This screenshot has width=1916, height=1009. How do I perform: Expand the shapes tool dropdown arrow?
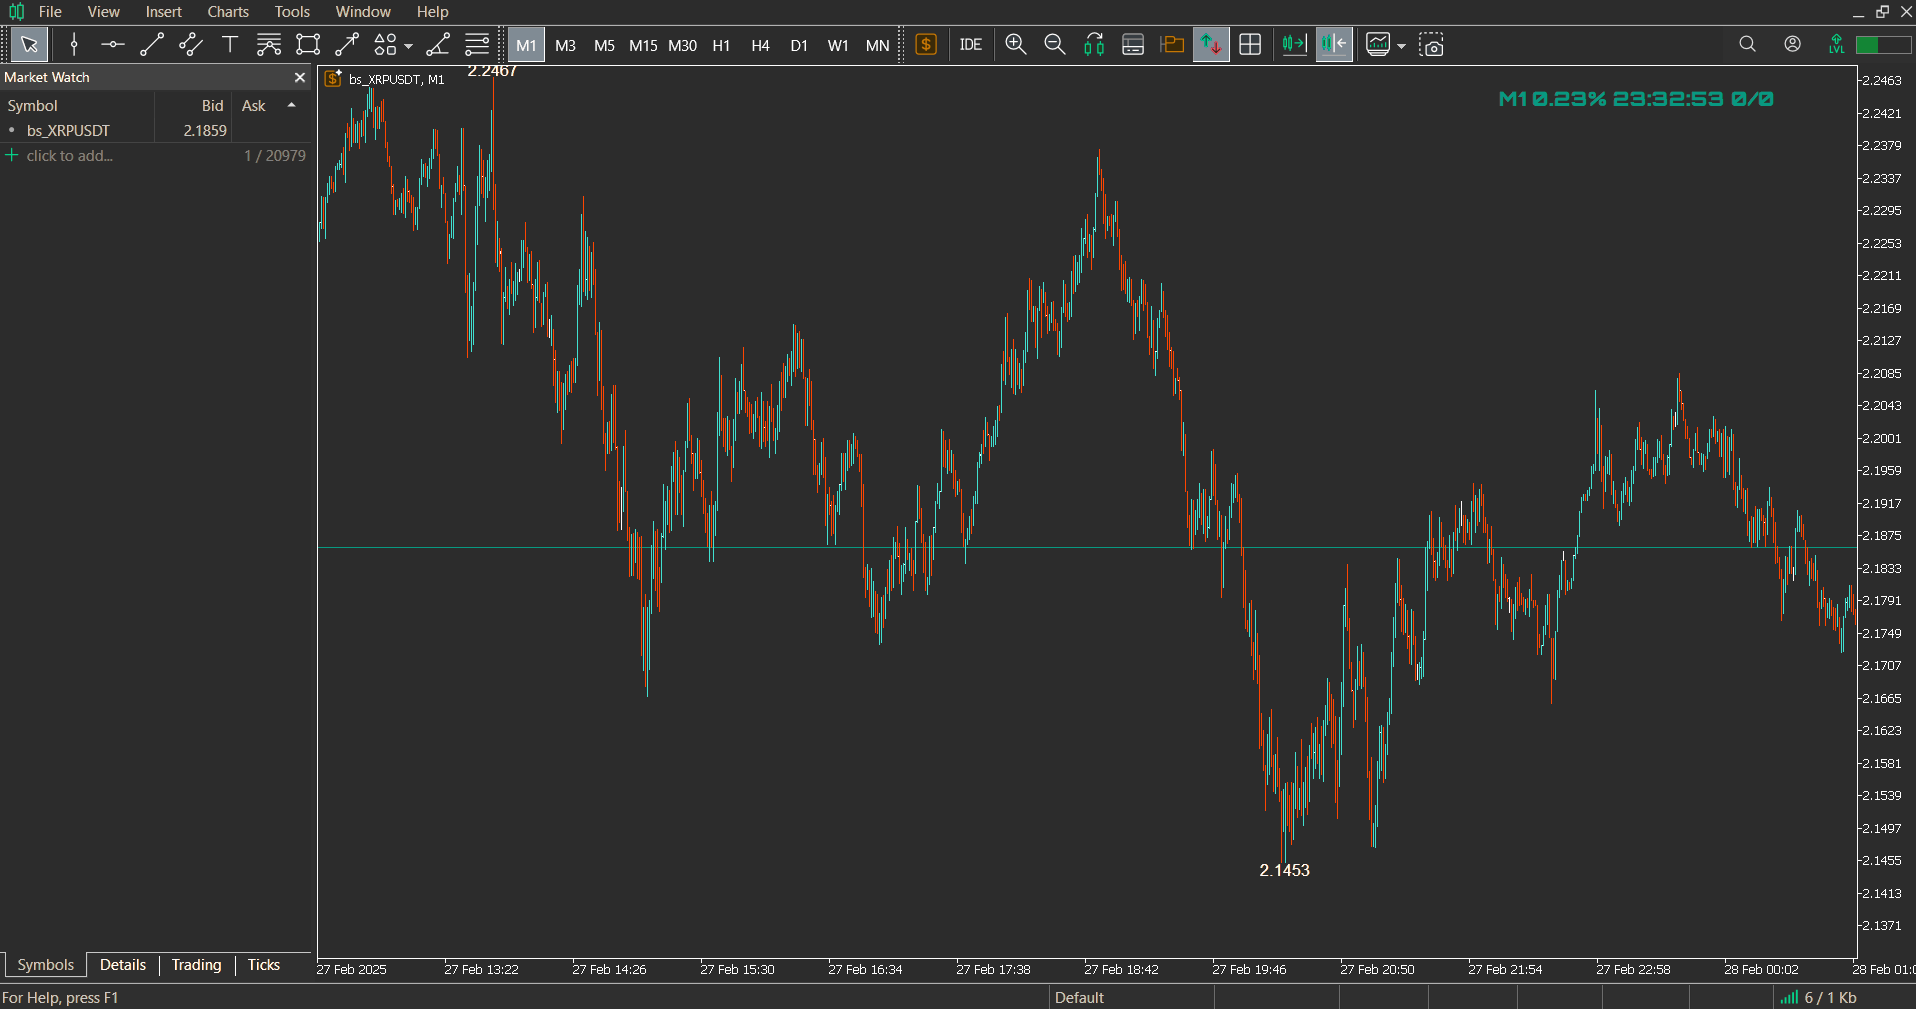point(408,46)
